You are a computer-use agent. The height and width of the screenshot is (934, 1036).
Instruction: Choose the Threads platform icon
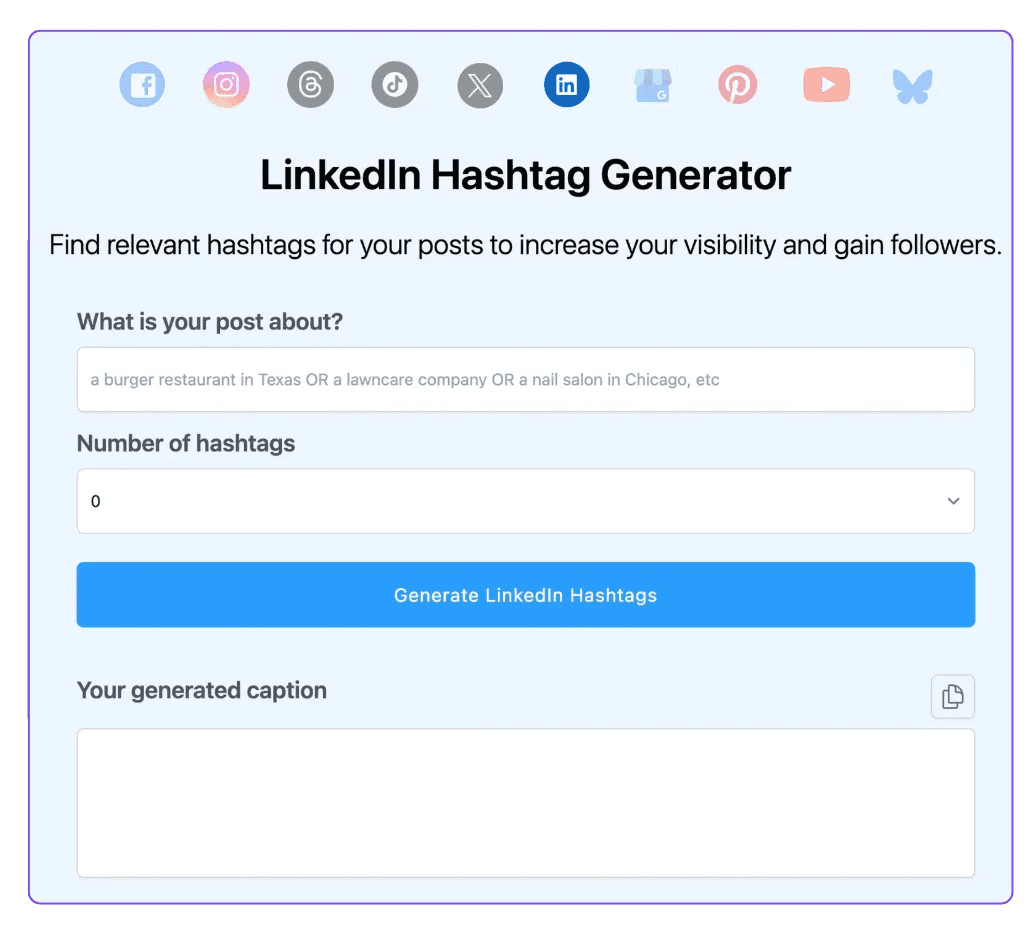tap(311, 85)
